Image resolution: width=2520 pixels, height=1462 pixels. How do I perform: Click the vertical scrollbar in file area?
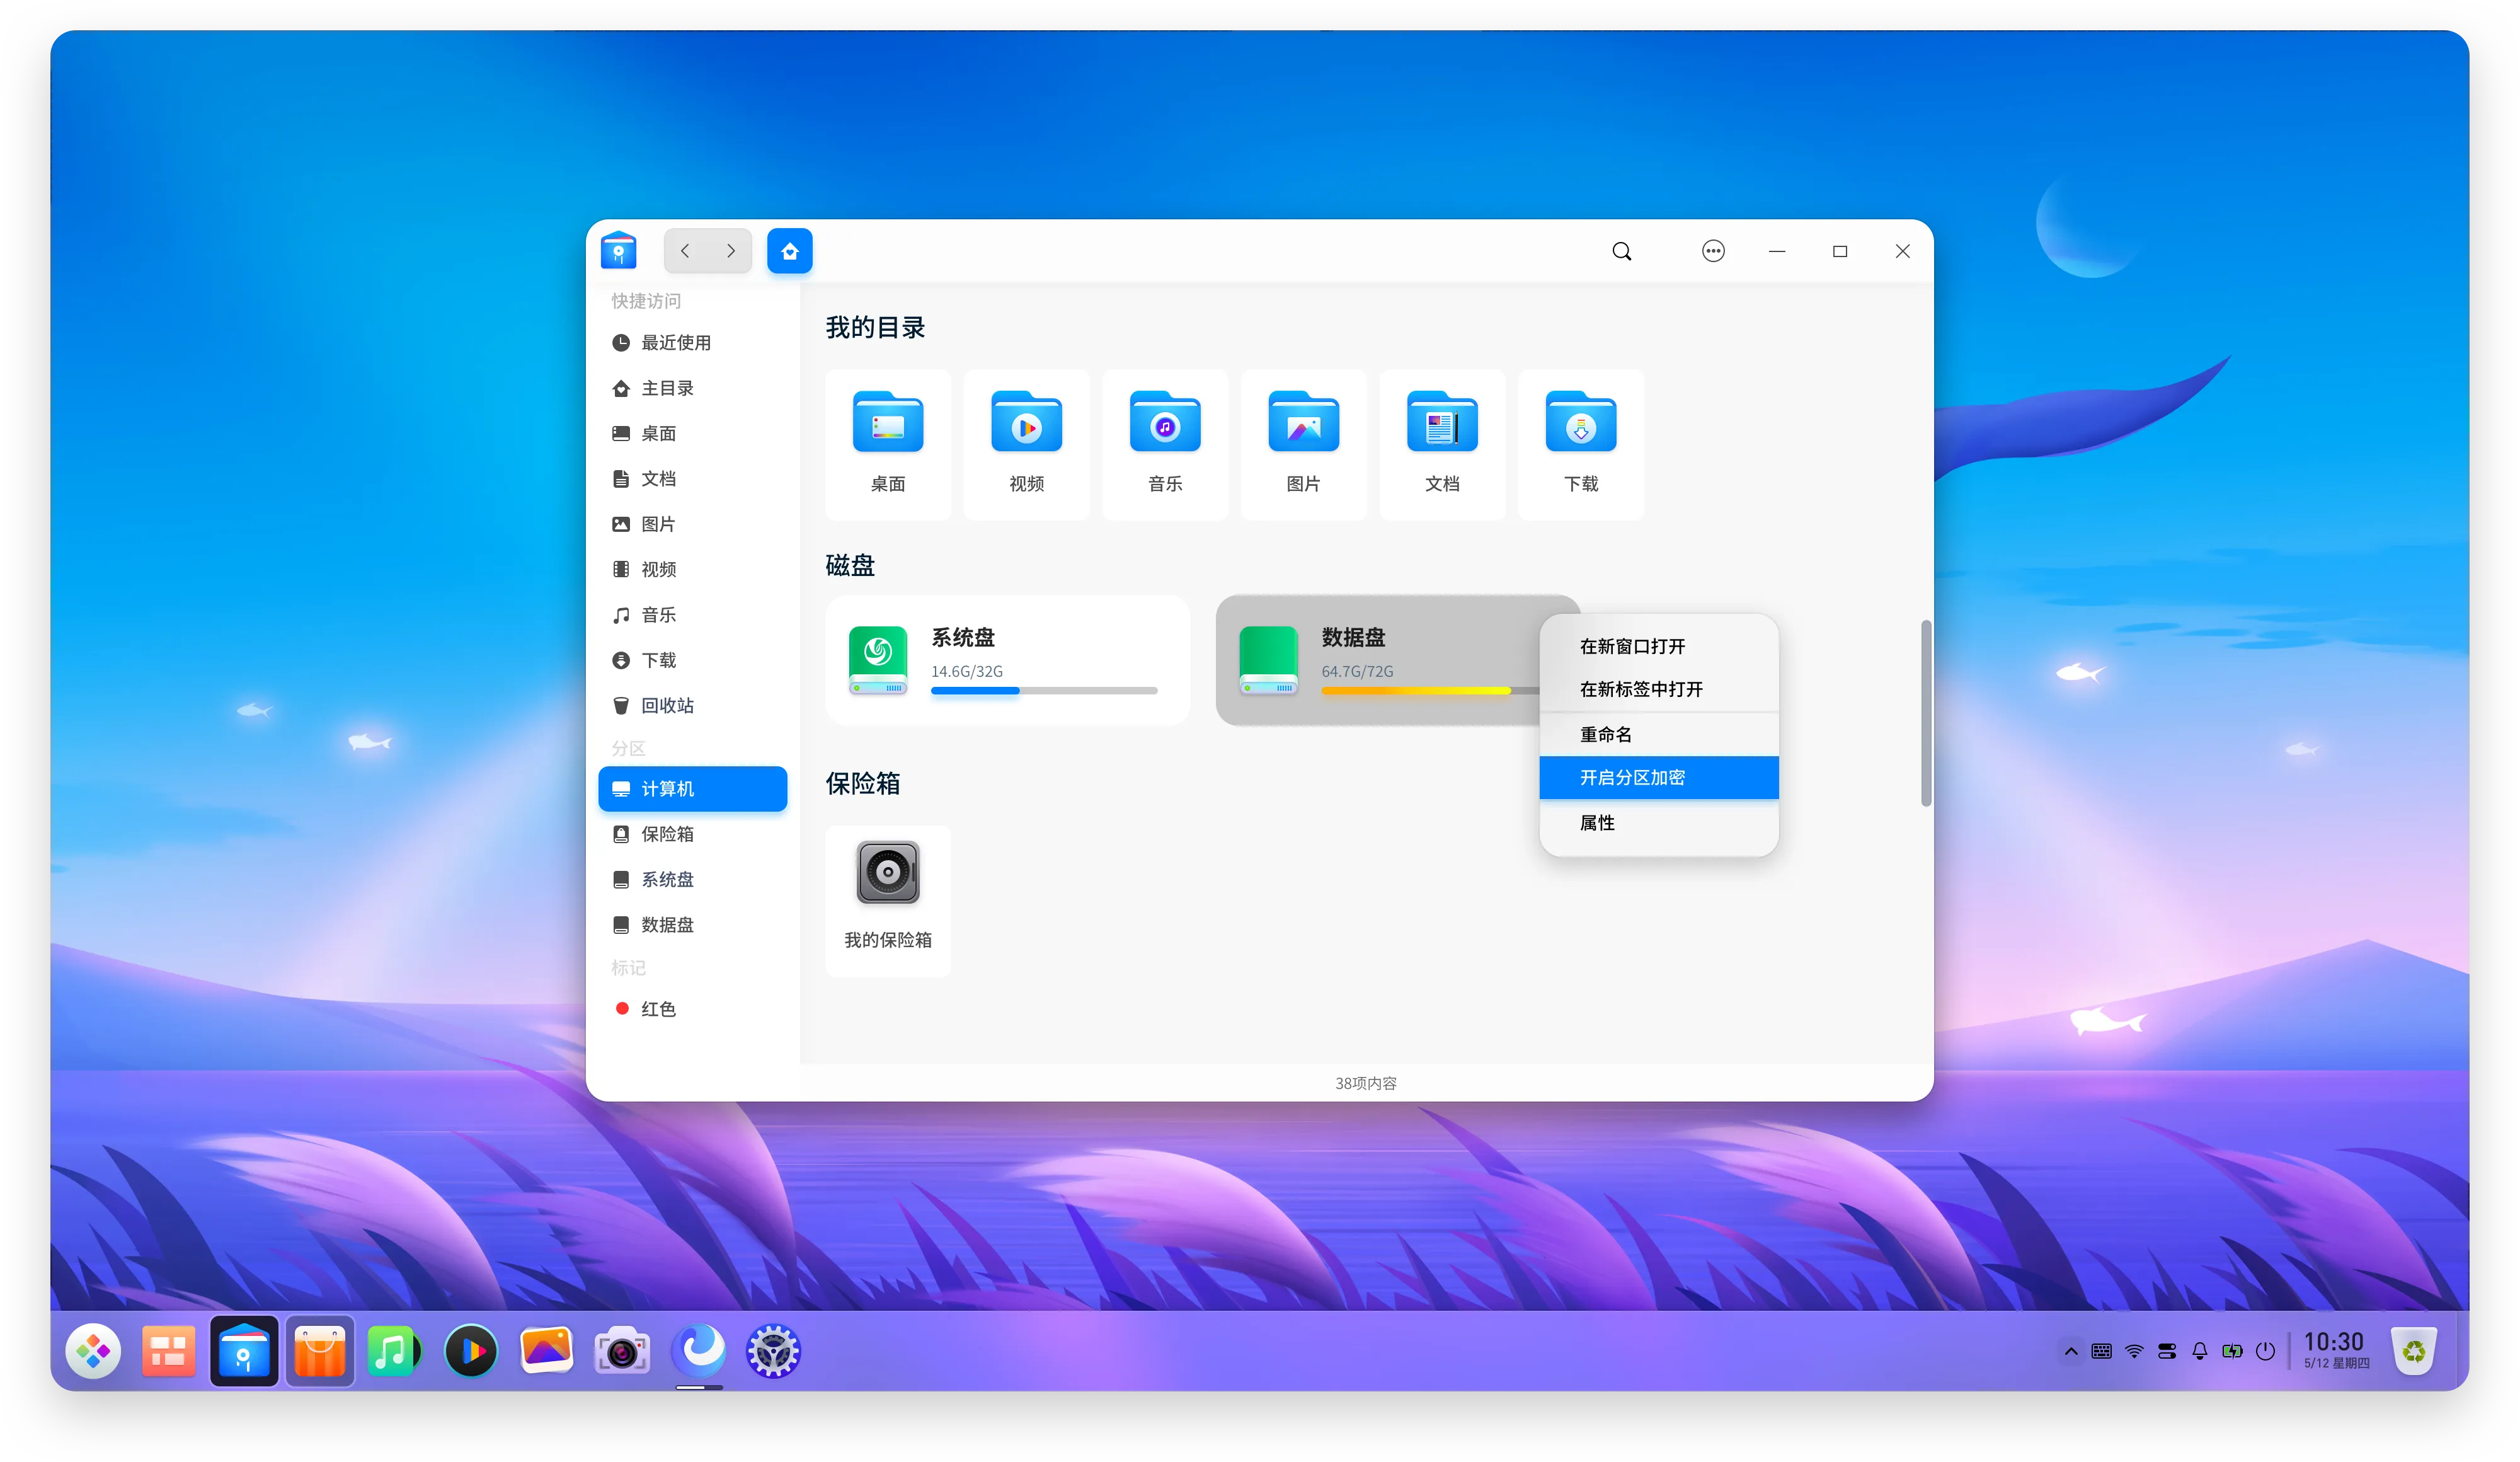point(1926,713)
